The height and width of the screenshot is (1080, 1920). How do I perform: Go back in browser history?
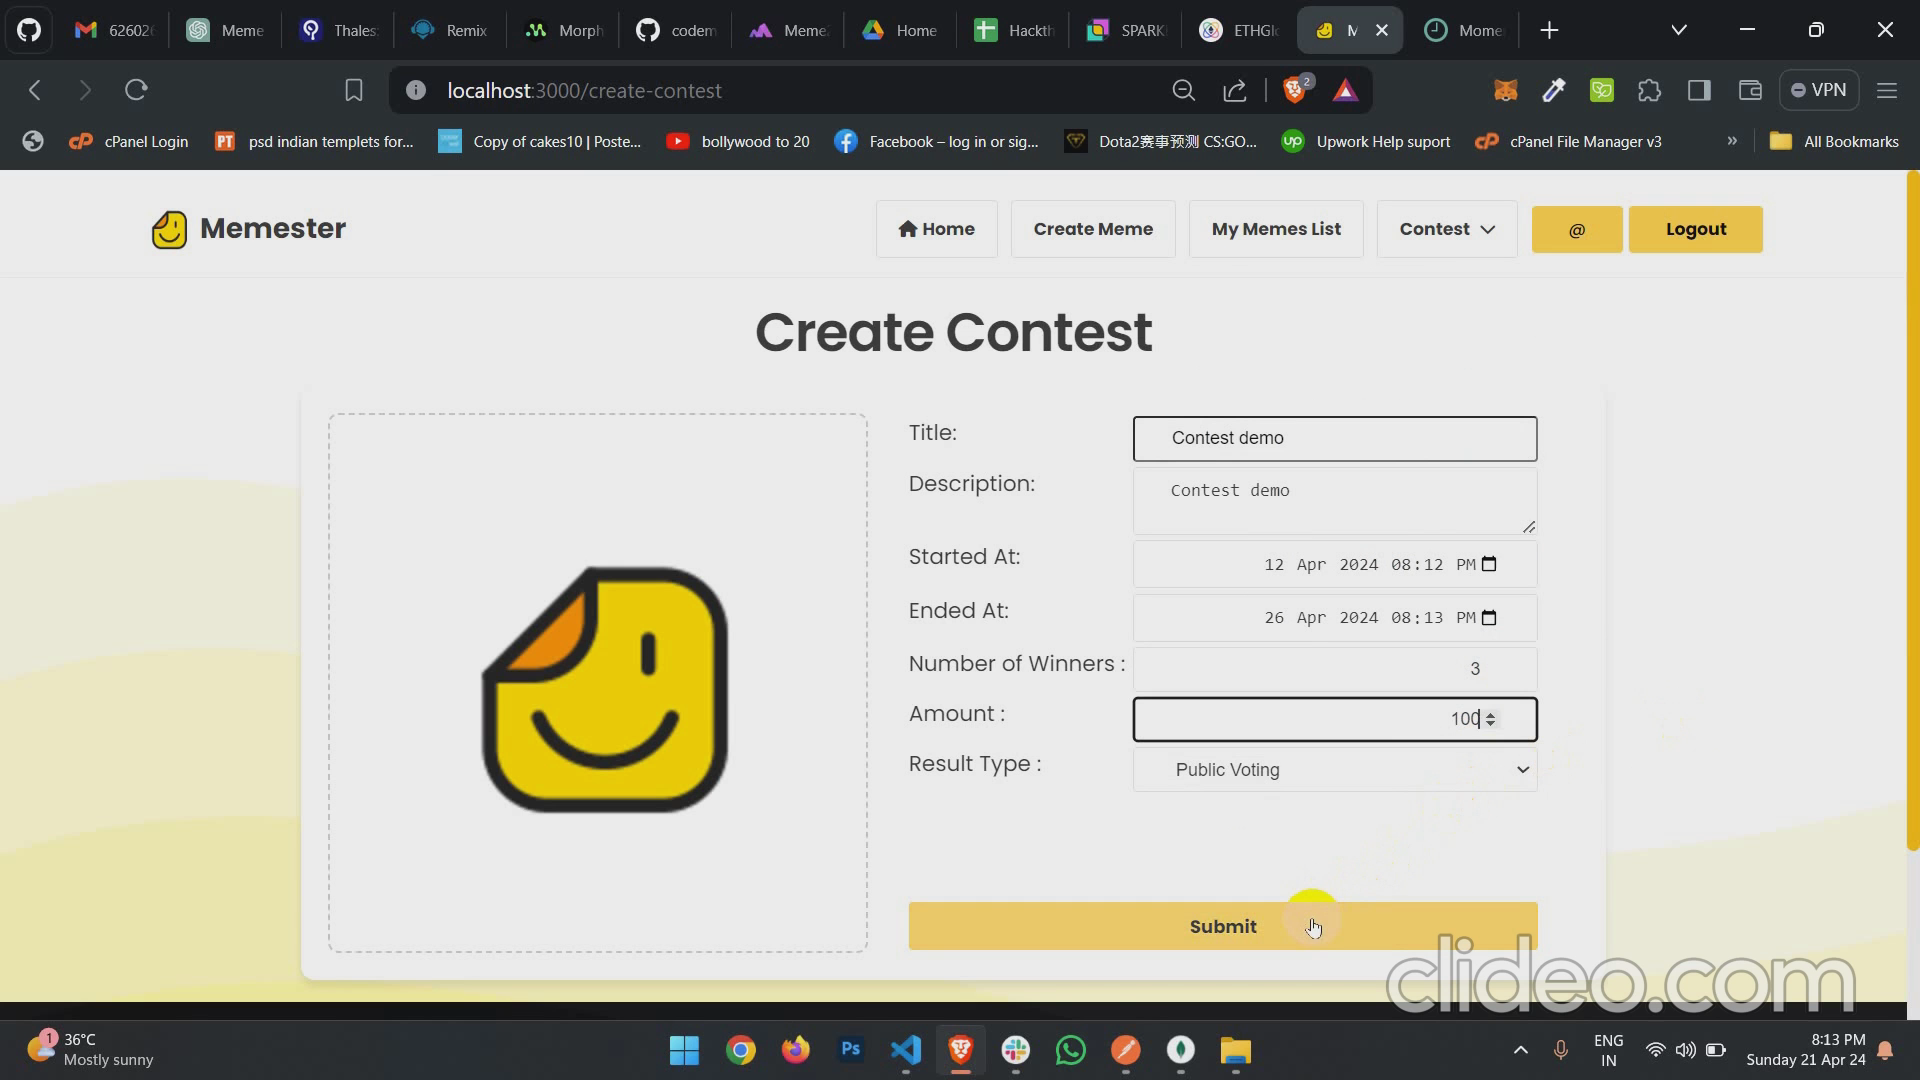(x=35, y=90)
